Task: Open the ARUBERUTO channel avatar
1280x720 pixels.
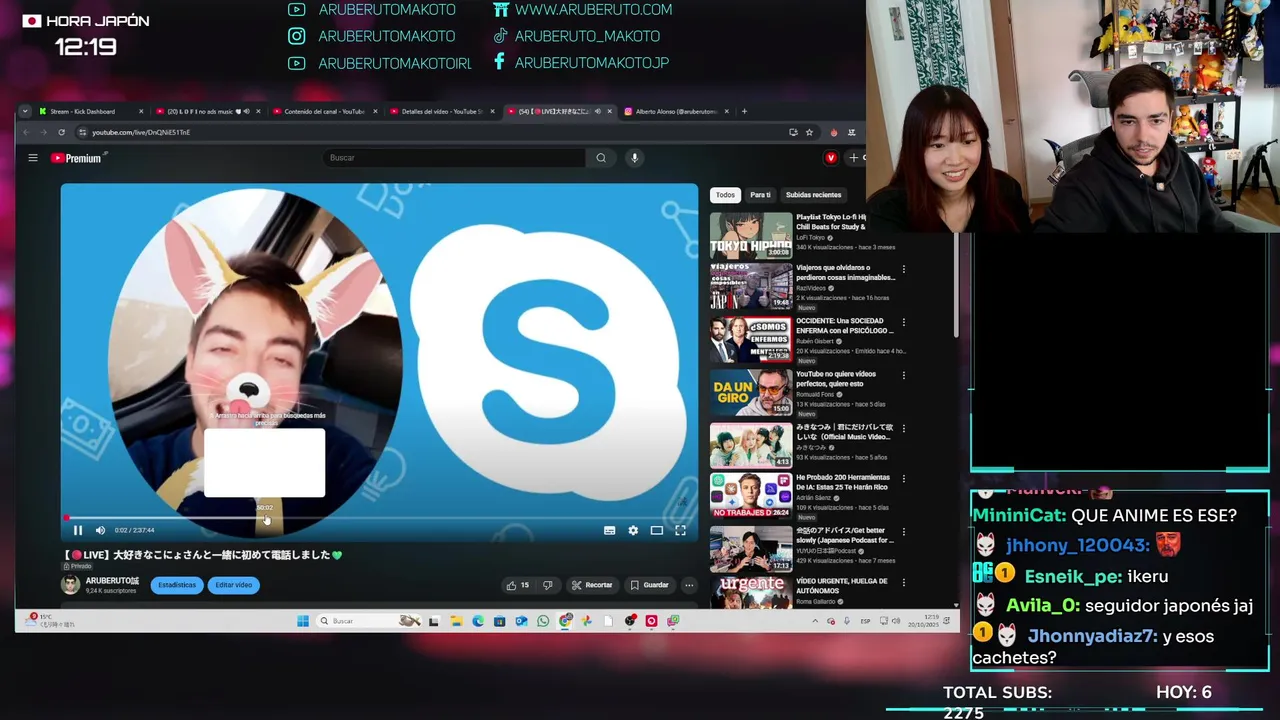Action: [x=70, y=585]
